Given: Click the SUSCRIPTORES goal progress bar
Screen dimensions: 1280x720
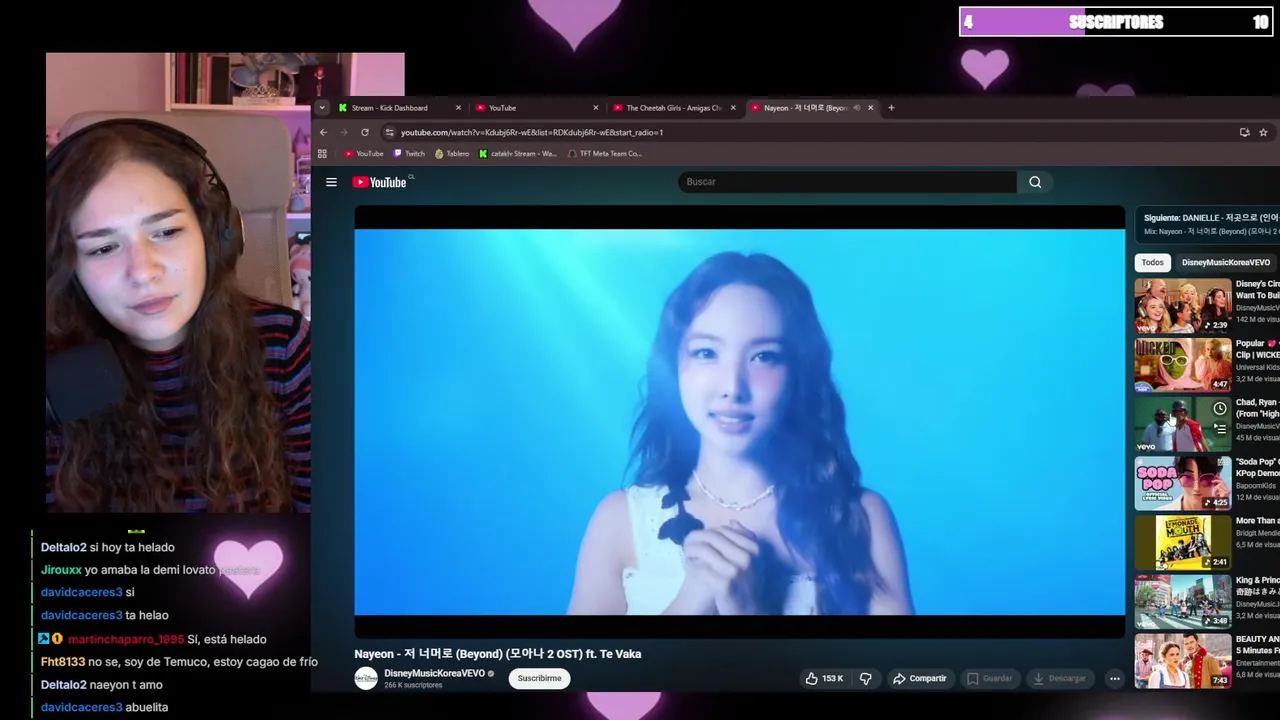Looking at the screenshot, I should click(1115, 22).
